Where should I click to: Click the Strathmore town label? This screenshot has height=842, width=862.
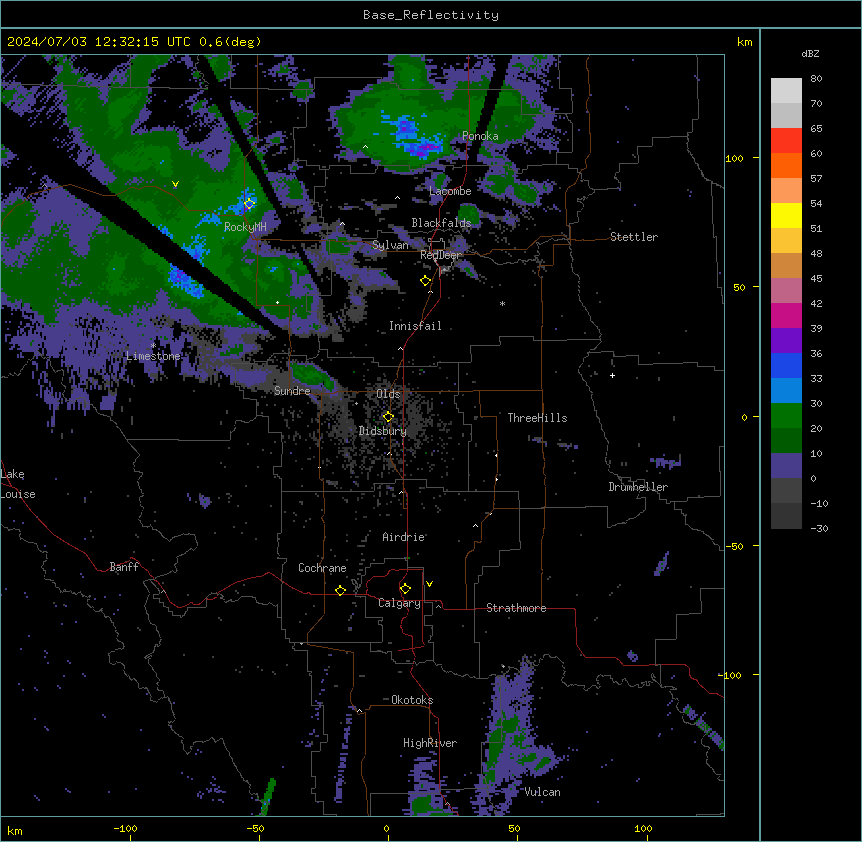pos(516,608)
